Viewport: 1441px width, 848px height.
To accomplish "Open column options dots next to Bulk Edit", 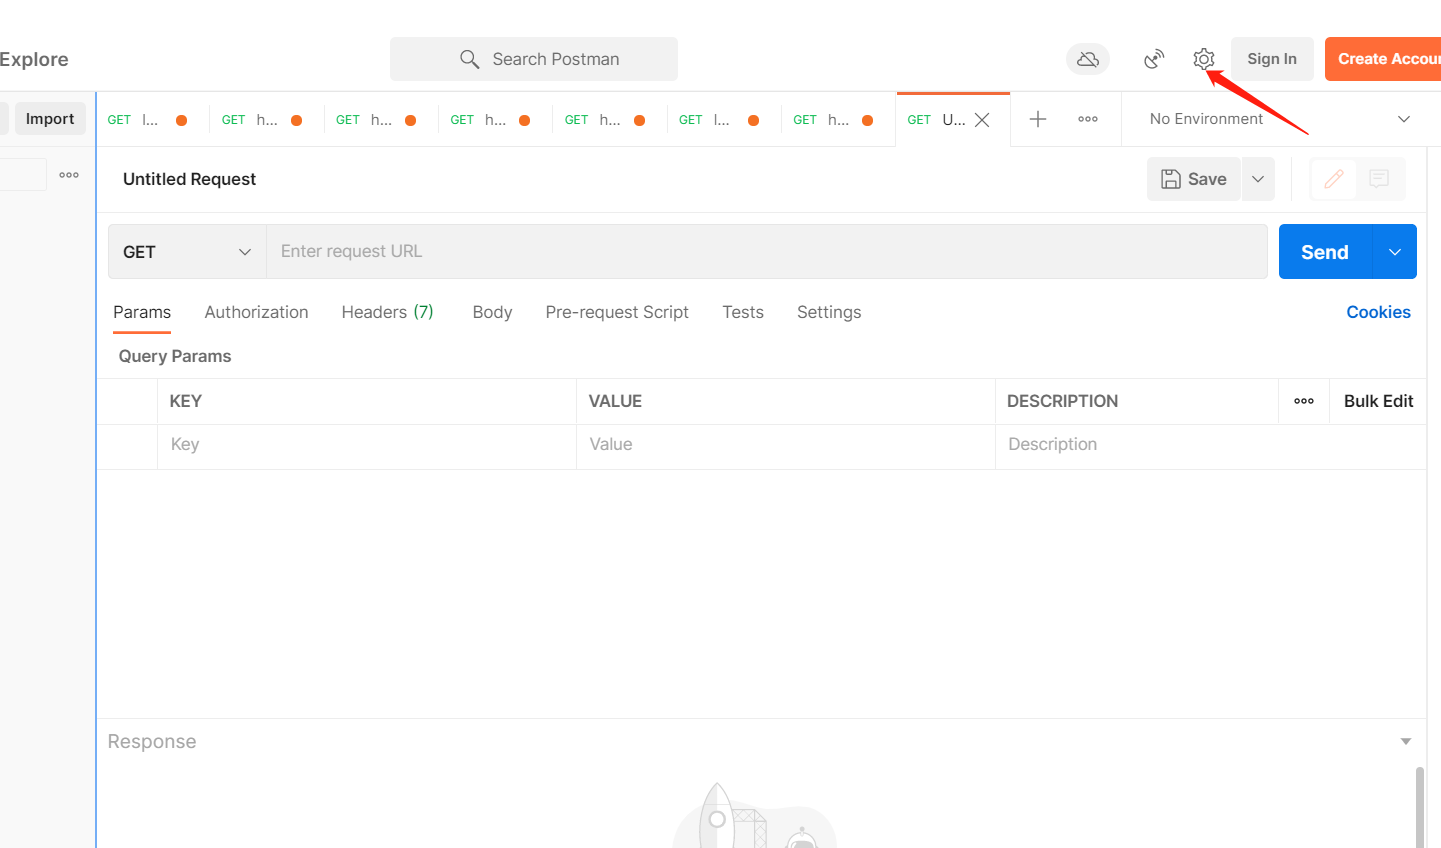I will [1304, 401].
